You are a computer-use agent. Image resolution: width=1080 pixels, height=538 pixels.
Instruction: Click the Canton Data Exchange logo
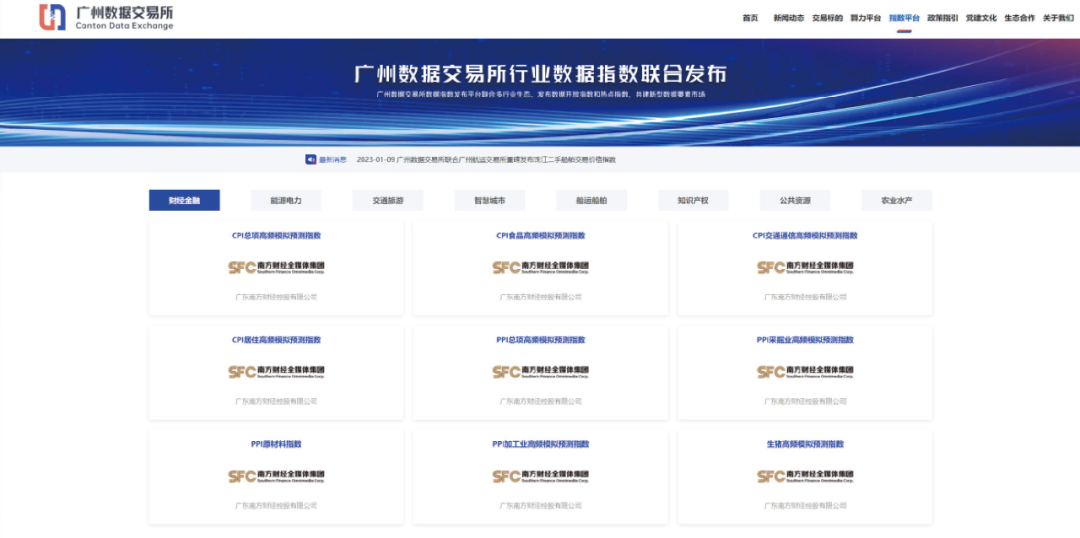[x=106, y=17]
